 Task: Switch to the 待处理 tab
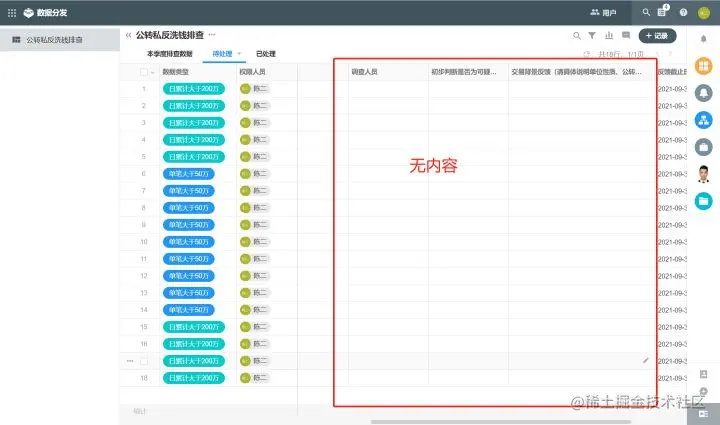[x=222, y=54]
